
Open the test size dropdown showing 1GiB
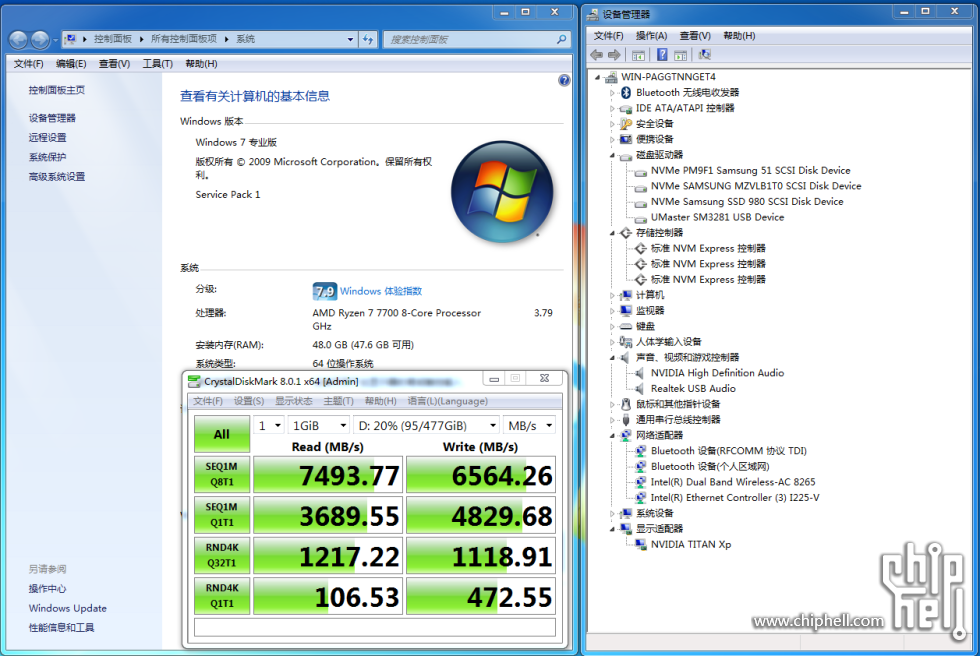click(319, 425)
